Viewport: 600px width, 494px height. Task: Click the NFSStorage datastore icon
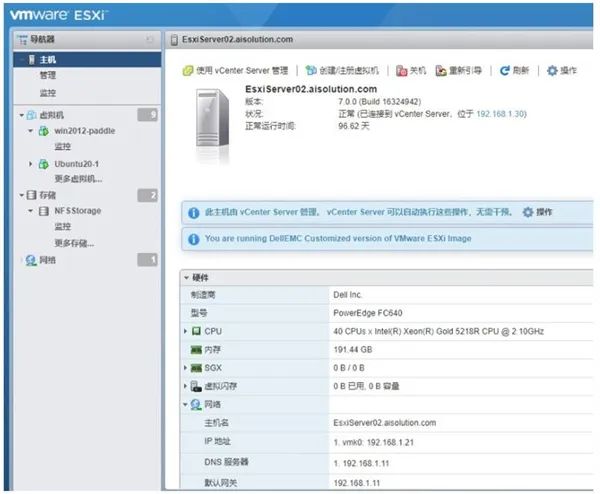[44, 211]
